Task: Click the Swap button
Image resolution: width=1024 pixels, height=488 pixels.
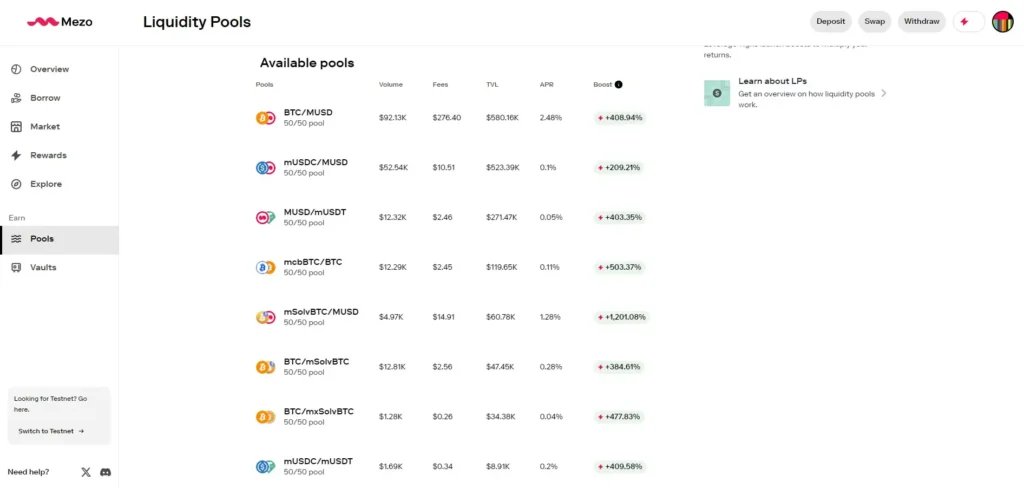Action: (874, 22)
